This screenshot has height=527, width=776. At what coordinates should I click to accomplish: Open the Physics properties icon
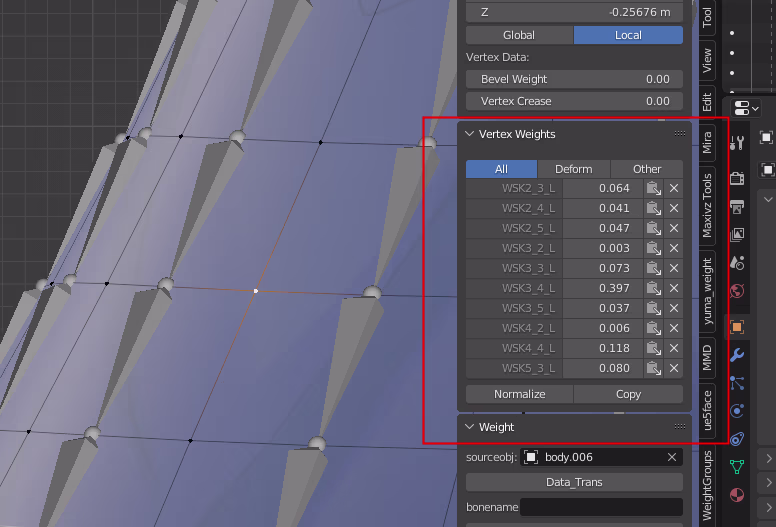(x=737, y=411)
